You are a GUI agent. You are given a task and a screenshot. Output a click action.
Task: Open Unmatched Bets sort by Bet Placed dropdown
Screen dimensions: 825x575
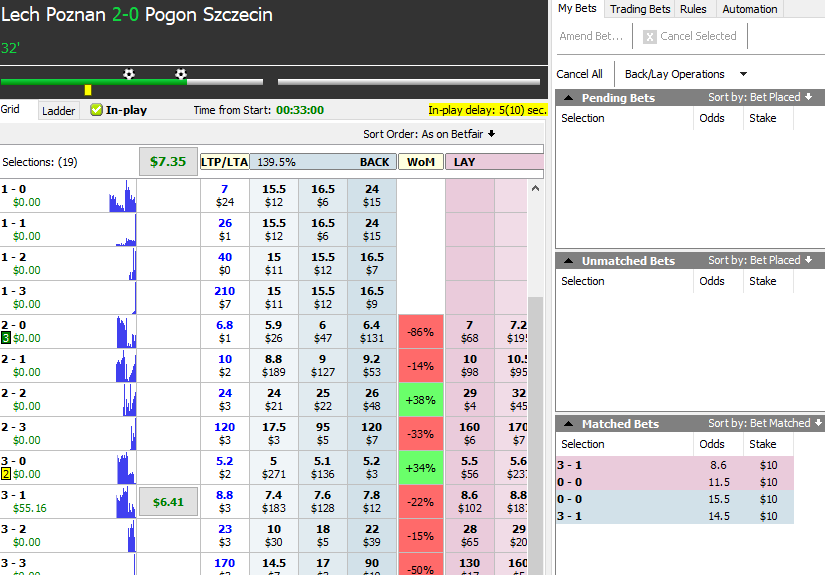760,260
